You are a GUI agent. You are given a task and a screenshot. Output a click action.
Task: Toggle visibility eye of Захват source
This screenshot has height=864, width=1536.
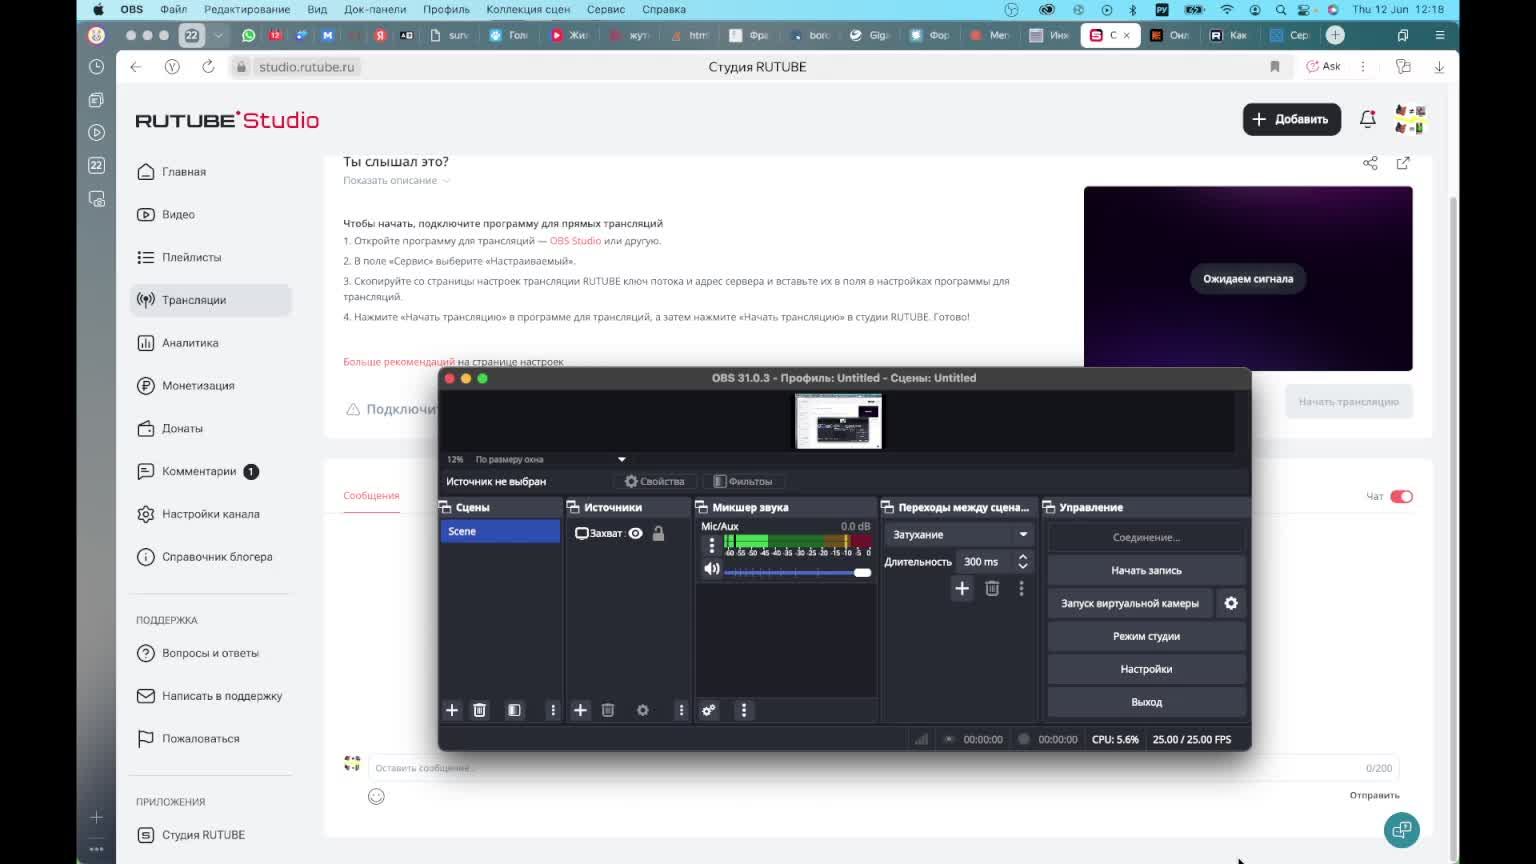(635, 533)
